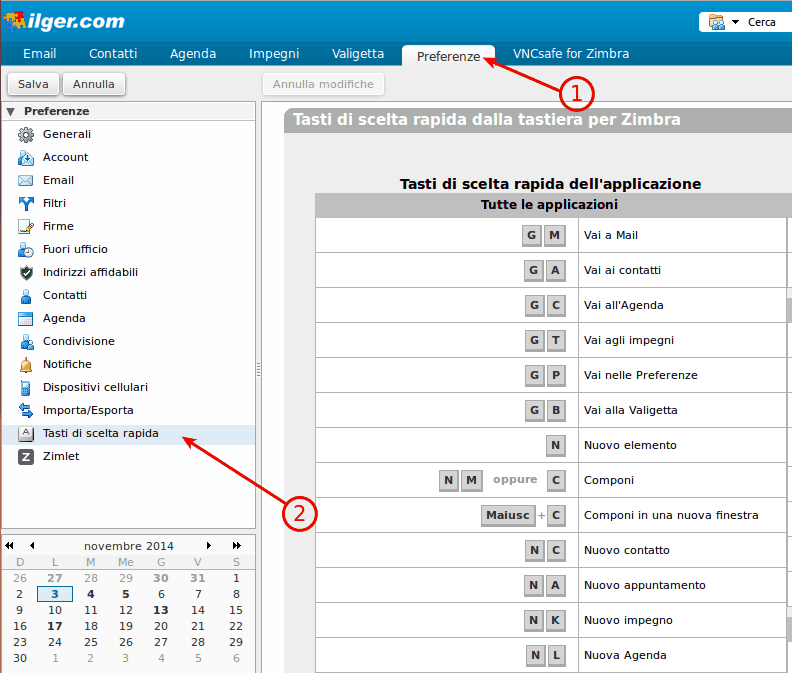This screenshot has width=792, height=673.
Task: Click the Zimlet Z icon
Action: [26, 456]
